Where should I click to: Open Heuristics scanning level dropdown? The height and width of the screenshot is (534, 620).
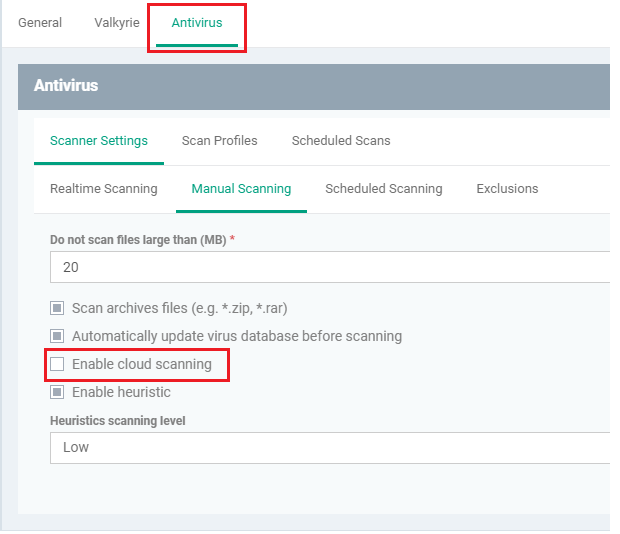point(330,448)
